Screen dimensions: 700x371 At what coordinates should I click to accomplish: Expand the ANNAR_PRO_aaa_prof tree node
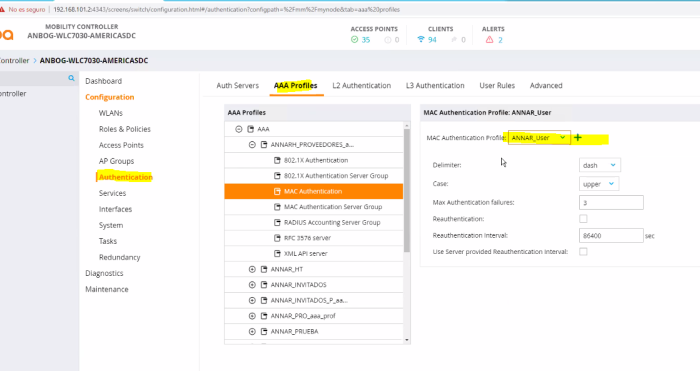[x=252, y=316]
